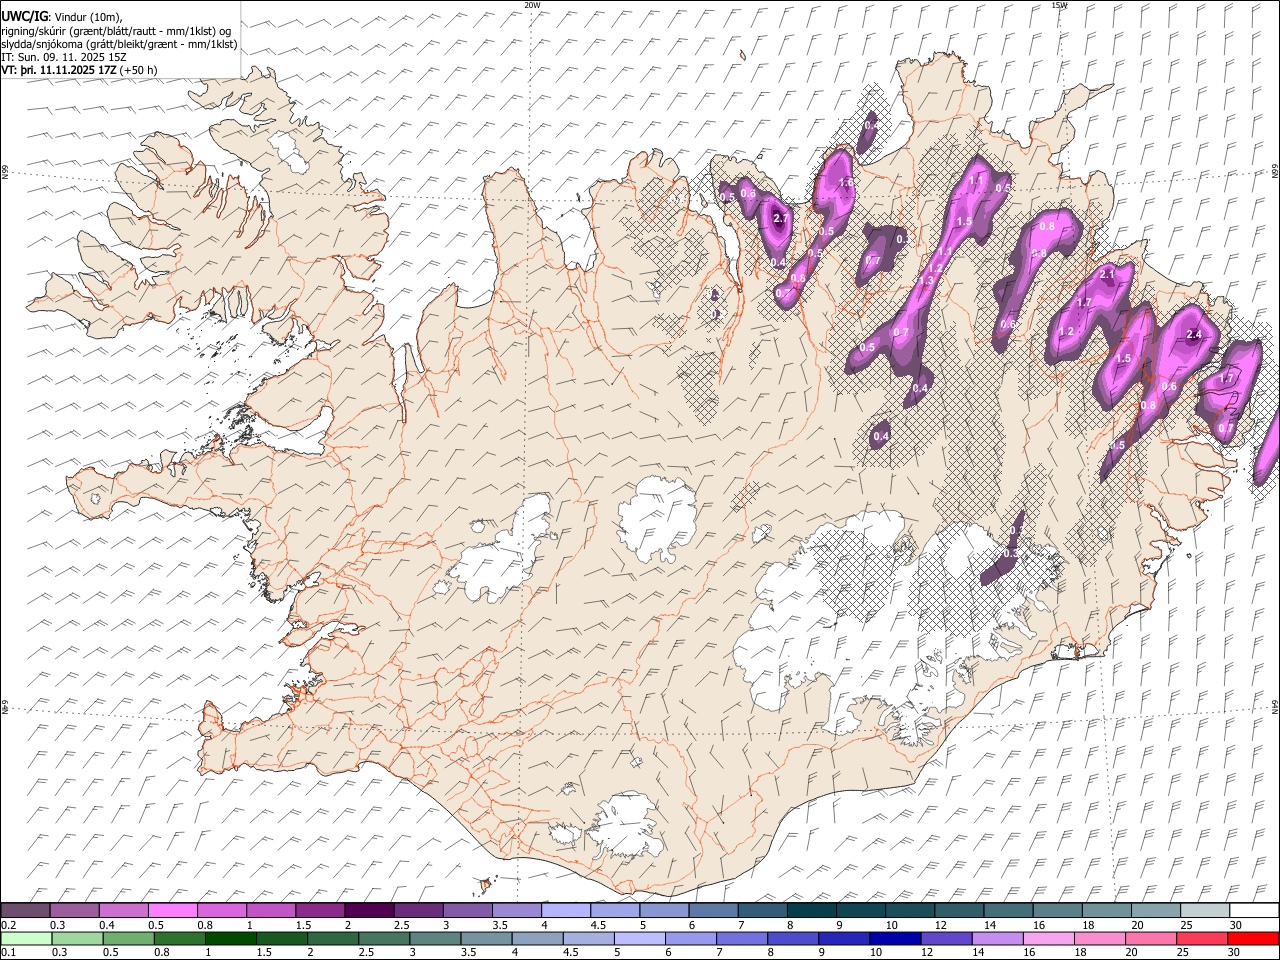Pick lower legend dark green swatch between 1 and 1.5
Viewport: 1280px width, 960px height.
230,938
